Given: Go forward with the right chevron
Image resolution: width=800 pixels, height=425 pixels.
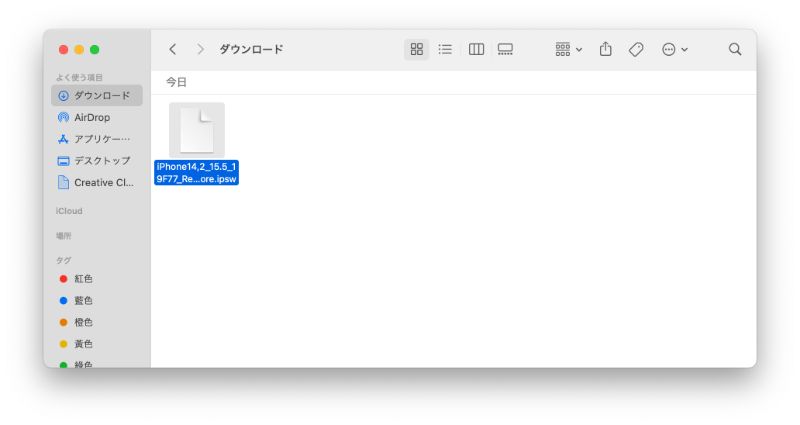Looking at the screenshot, I should [200, 49].
